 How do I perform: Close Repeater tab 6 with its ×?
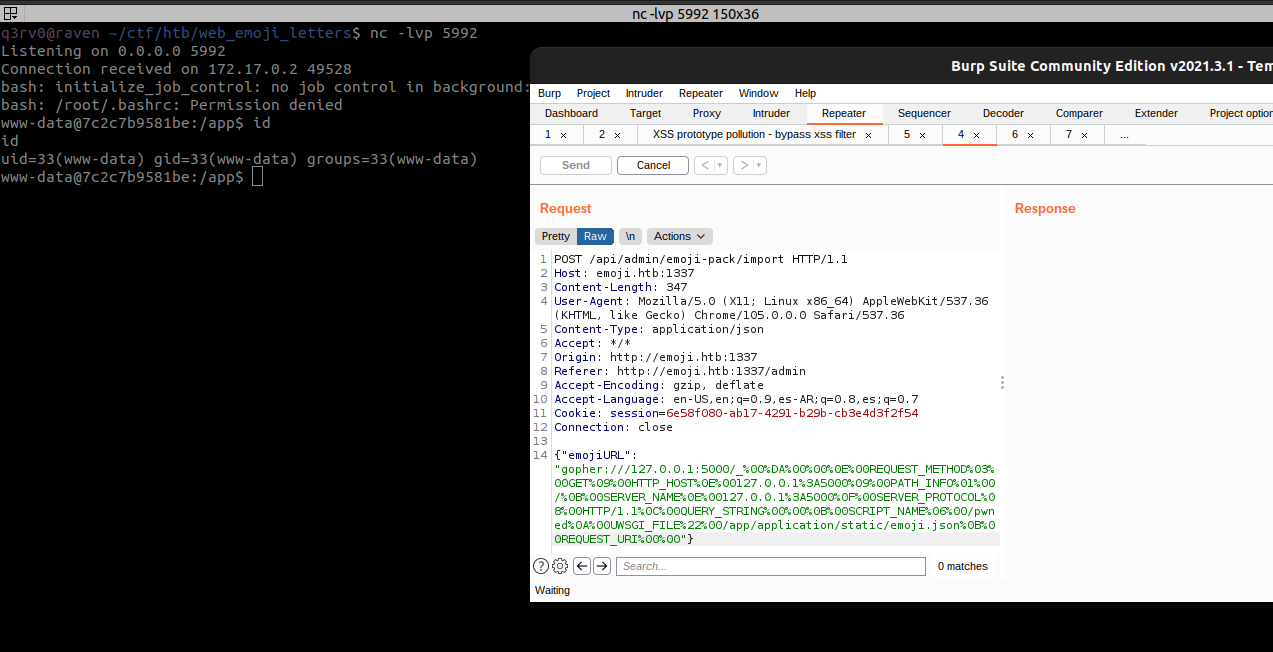pyautogui.click(x=1030, y=135)
